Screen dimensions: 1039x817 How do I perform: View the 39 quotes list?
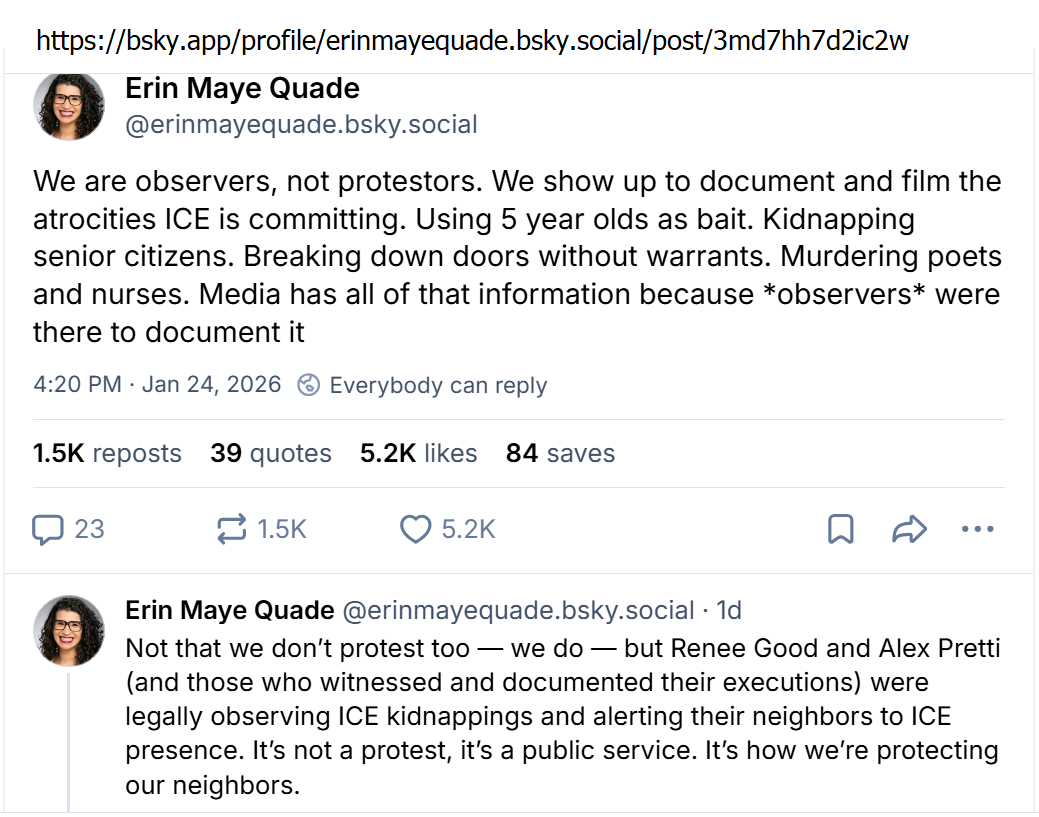tap(271, 453)
